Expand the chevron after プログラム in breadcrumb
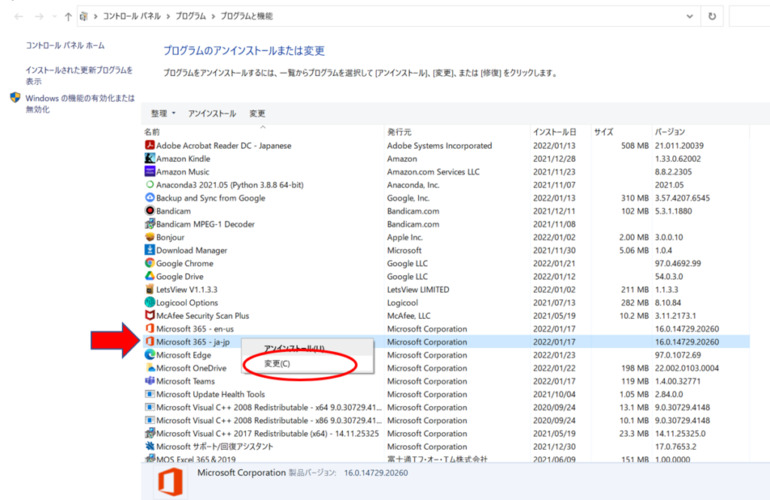This screenshot has width=770, height=500. (x=213, y=16)
